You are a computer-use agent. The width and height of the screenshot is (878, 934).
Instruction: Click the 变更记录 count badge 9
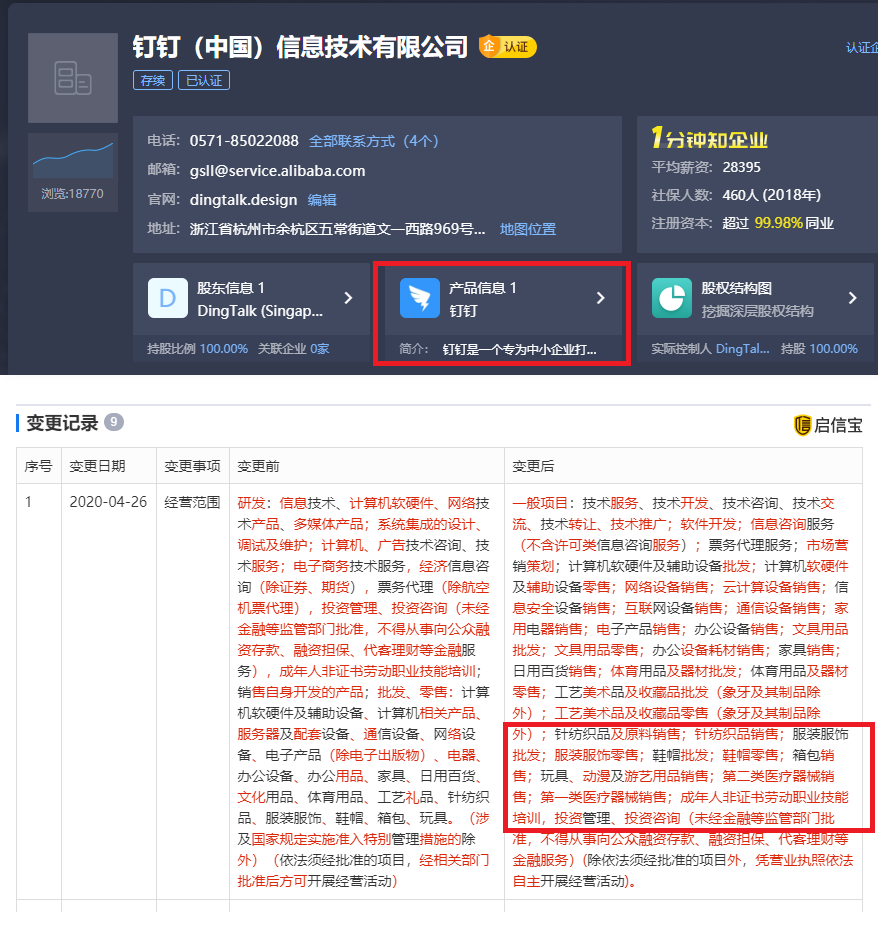point(114,422)
